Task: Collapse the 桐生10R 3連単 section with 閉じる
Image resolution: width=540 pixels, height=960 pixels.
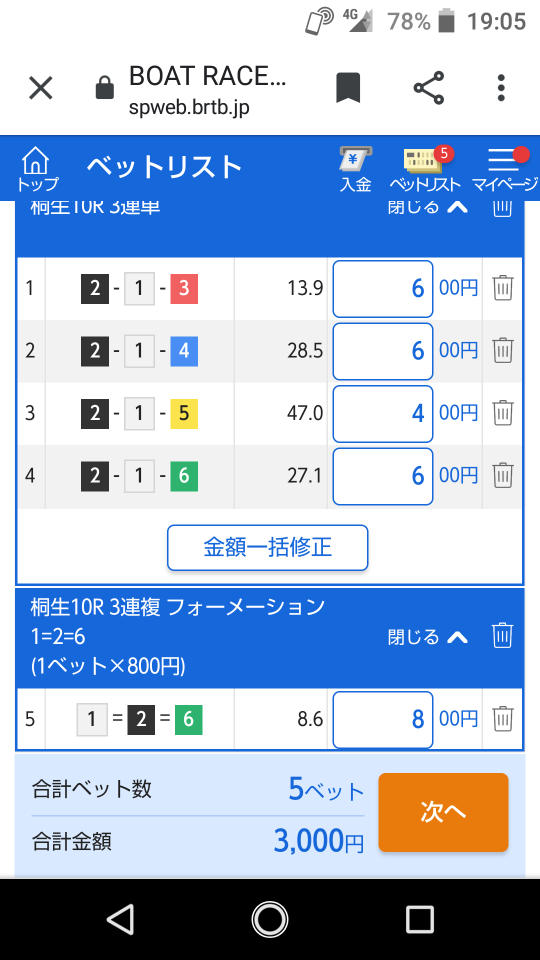Action: pyautogui.click(x=428, y=208)
